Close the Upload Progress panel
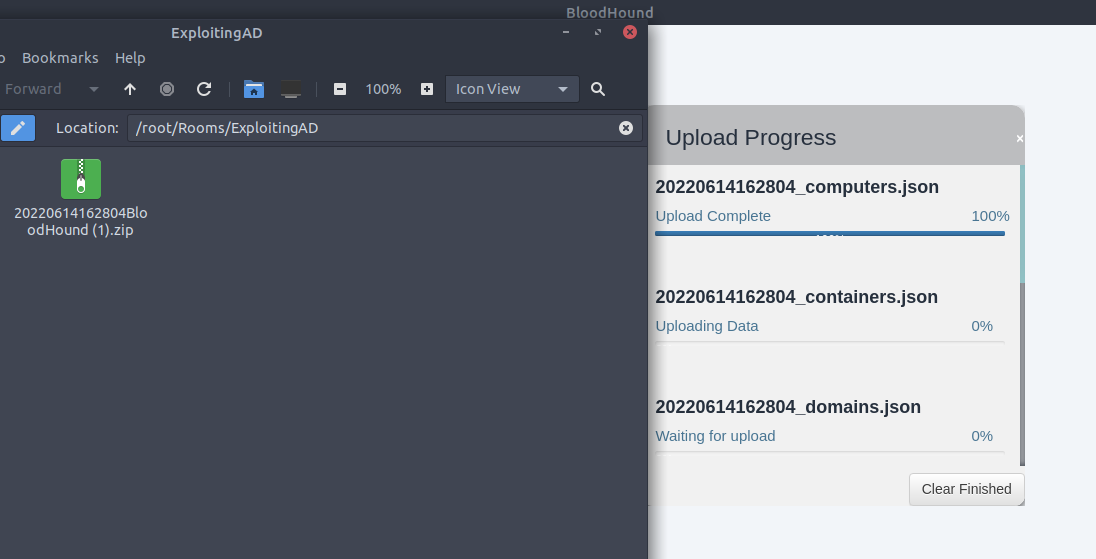Image resolution: width=1096 pixels, height=559 pixels. [x=1019, y=139]
